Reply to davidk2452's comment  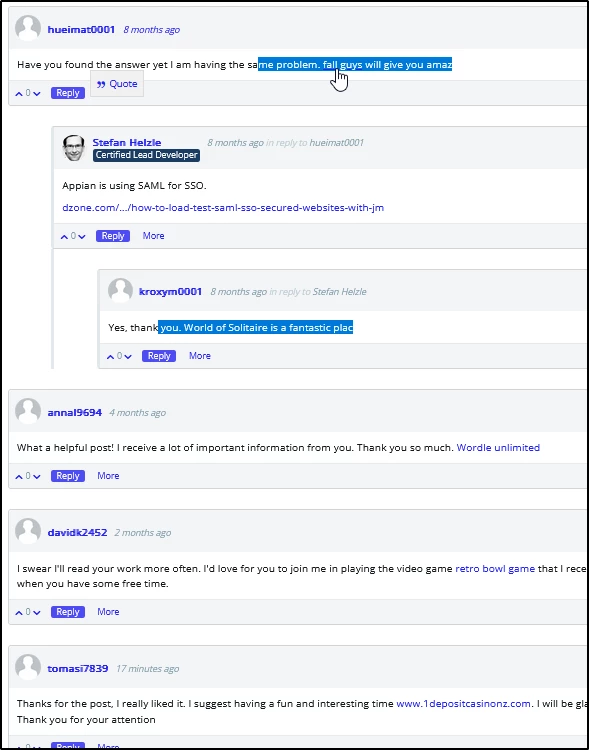68,612
